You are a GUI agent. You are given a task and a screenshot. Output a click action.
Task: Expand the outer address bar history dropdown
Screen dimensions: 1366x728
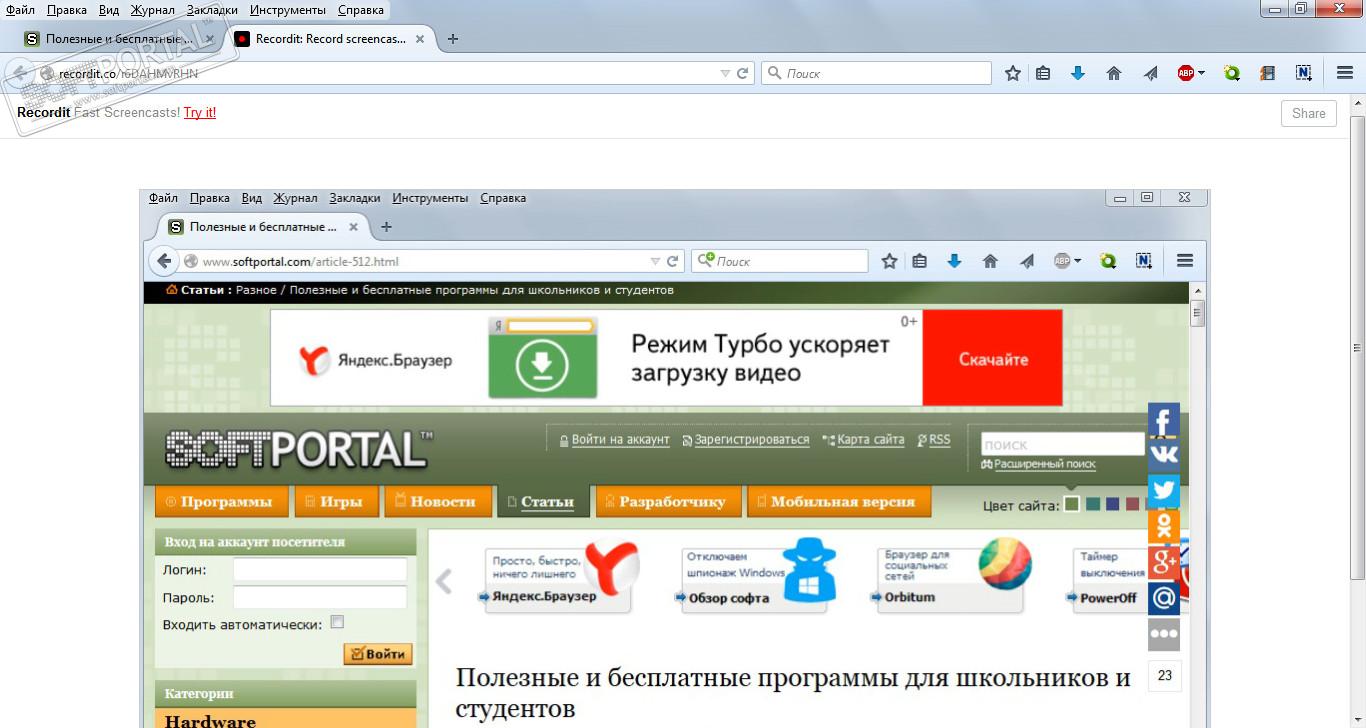point(726,73)
